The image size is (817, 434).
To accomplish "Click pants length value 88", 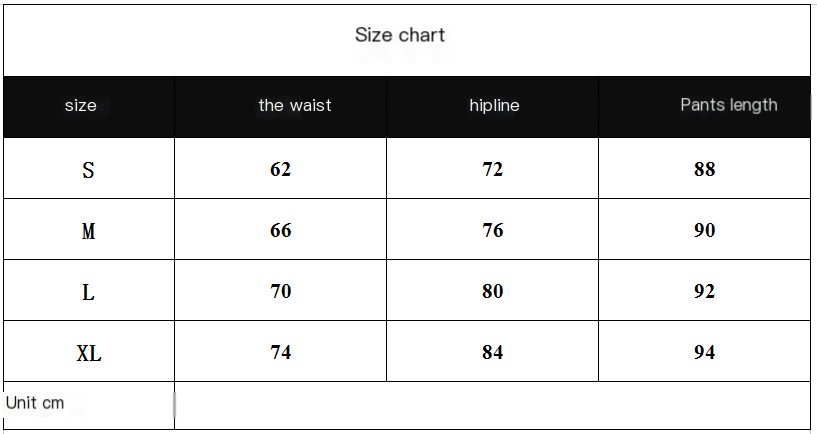I will point(705,169).
